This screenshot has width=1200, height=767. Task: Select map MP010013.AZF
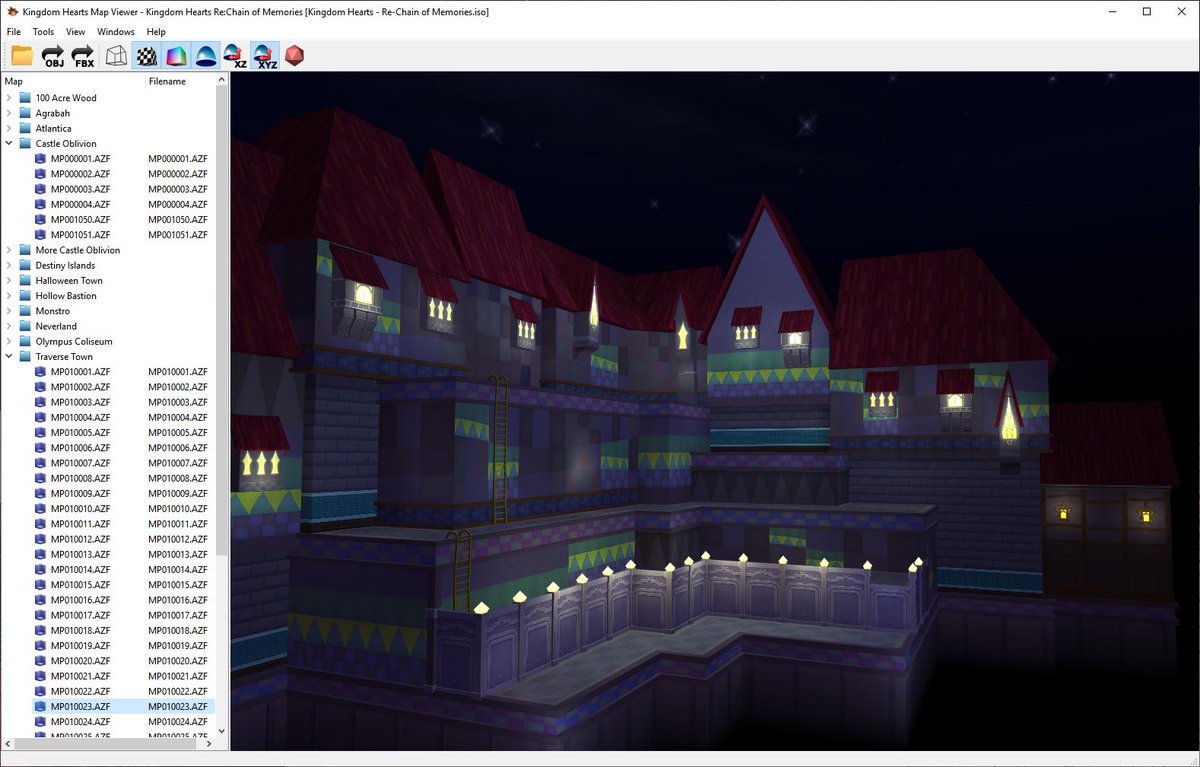(x=80, y=554)
